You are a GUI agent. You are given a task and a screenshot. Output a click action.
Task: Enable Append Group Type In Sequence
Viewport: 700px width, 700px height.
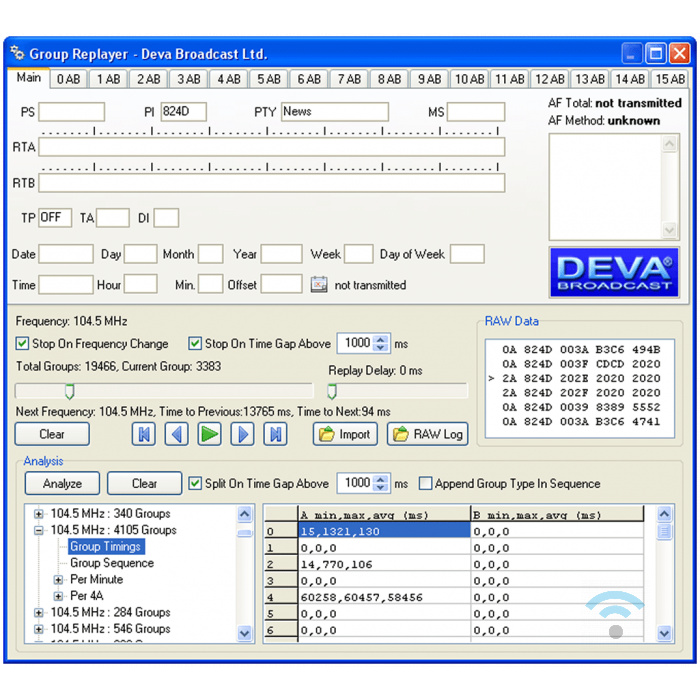tap(426, 484)
